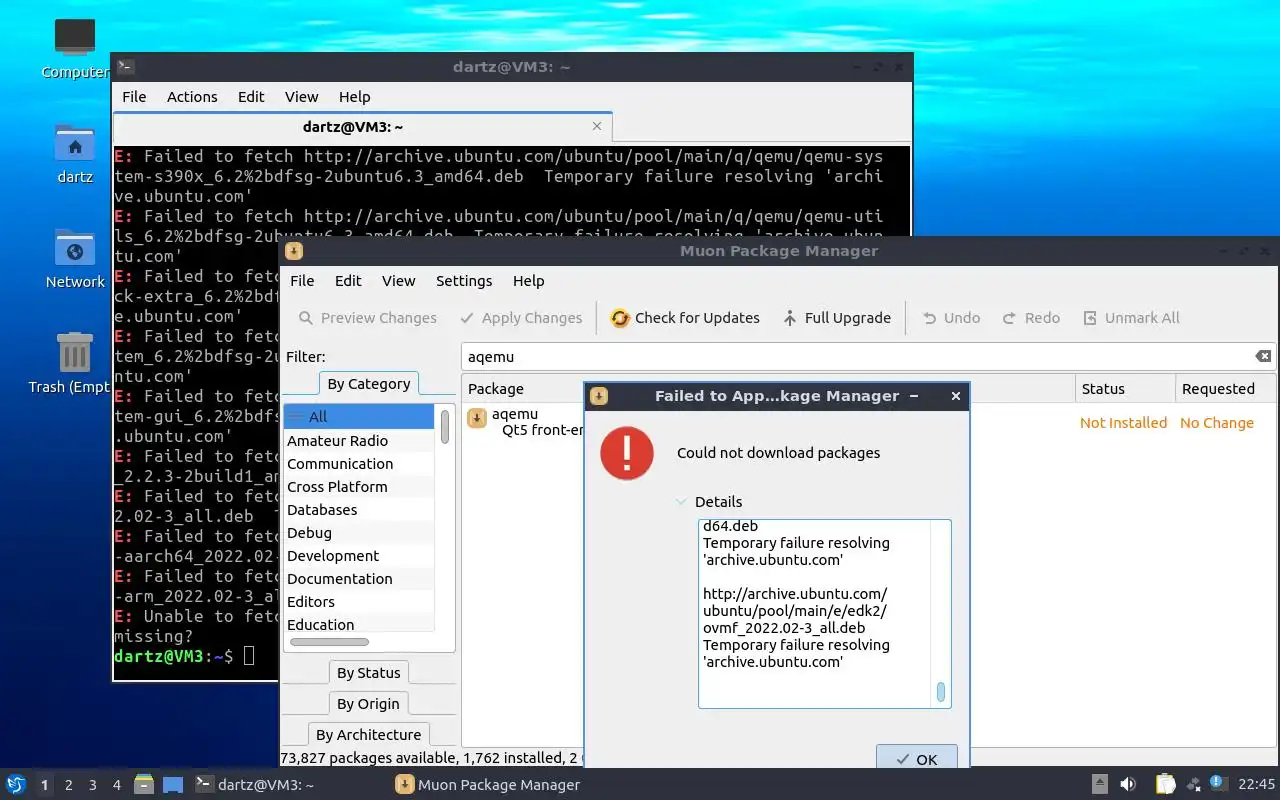
Task: Open the dartz home folder icon
Action: [x=75, y=155]
